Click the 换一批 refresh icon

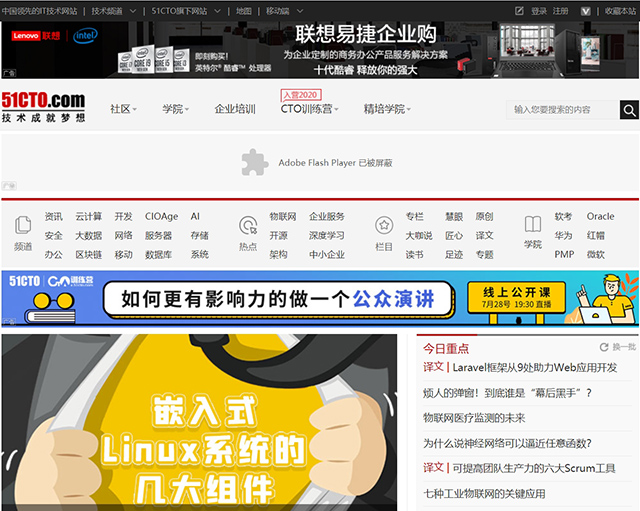tap(604, 347)
